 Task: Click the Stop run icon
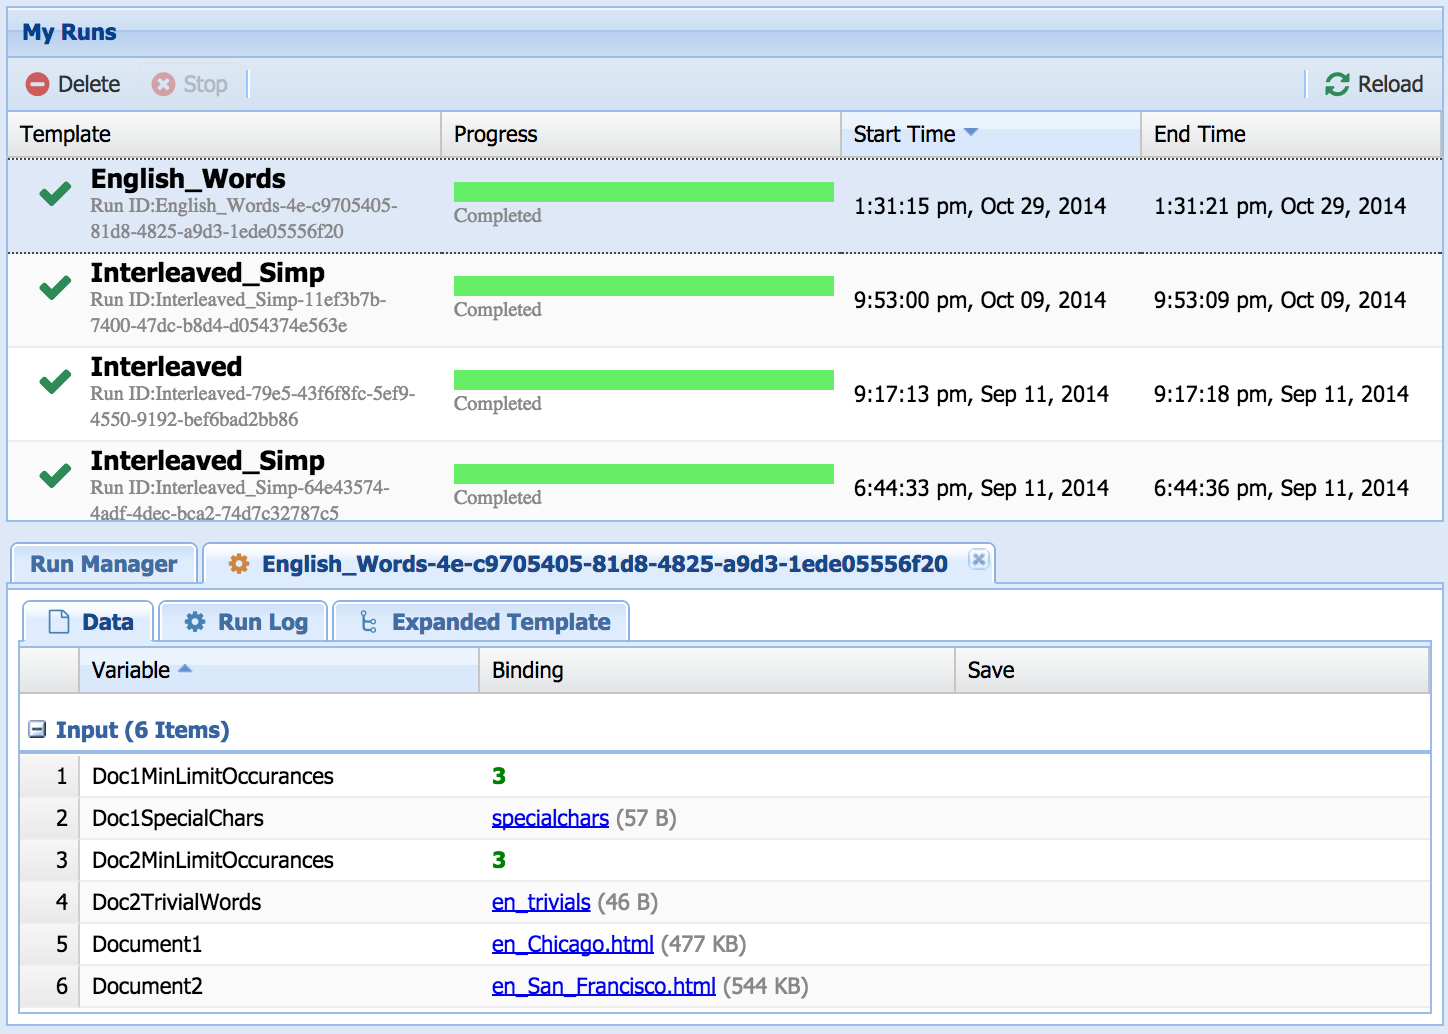click(x=163, y=85)
